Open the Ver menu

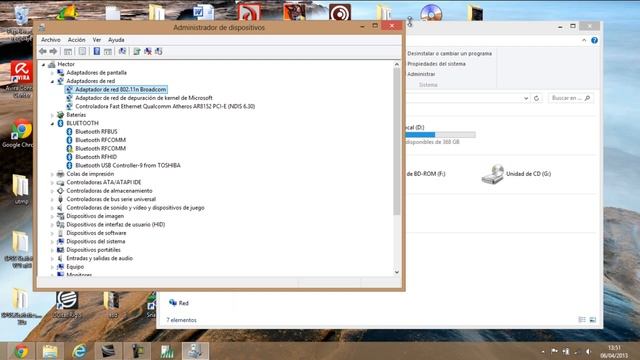point(96,40)
